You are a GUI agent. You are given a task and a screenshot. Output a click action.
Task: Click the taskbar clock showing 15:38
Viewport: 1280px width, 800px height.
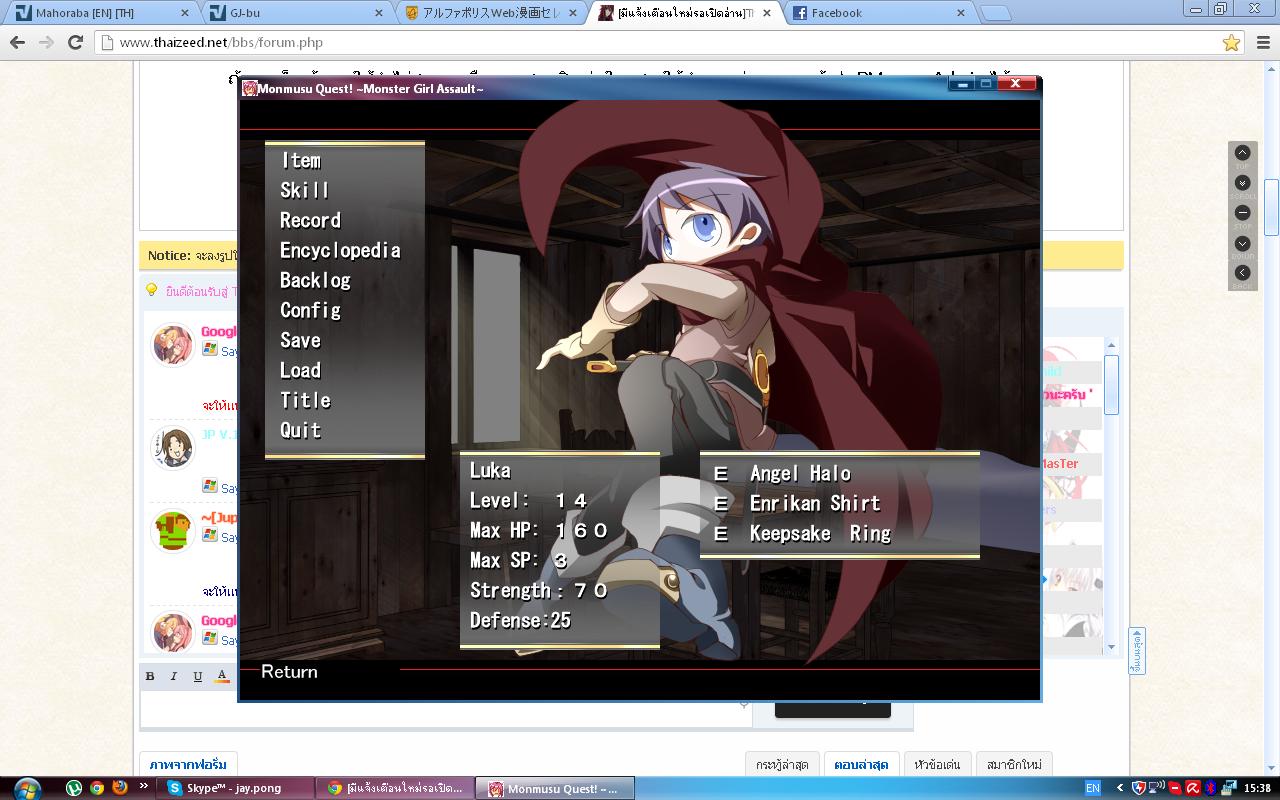click(x=1258, y=788)
